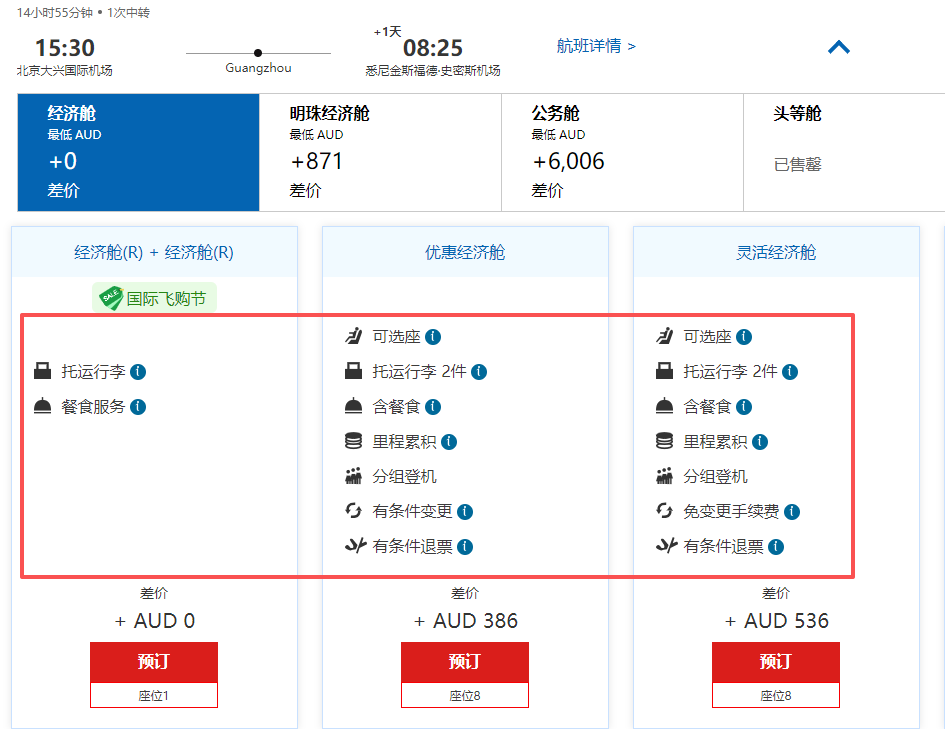This screenshot has width=945, height=729.
Task: Click the 灵活经济舱 fare card header
Action: pos(776,252)
